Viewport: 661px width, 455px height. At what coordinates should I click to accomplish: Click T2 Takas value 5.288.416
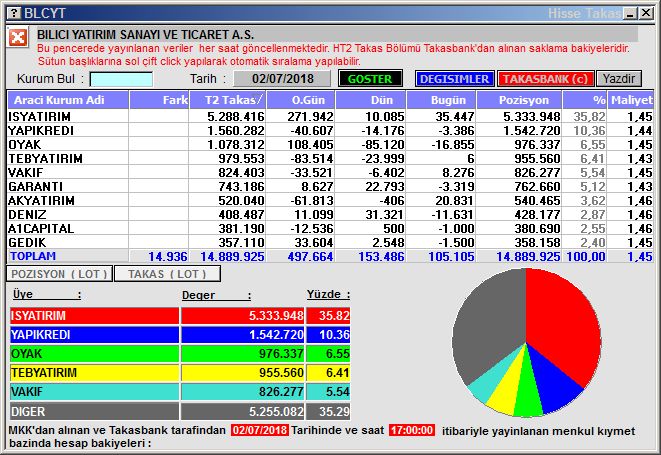(x=236, y=116)
